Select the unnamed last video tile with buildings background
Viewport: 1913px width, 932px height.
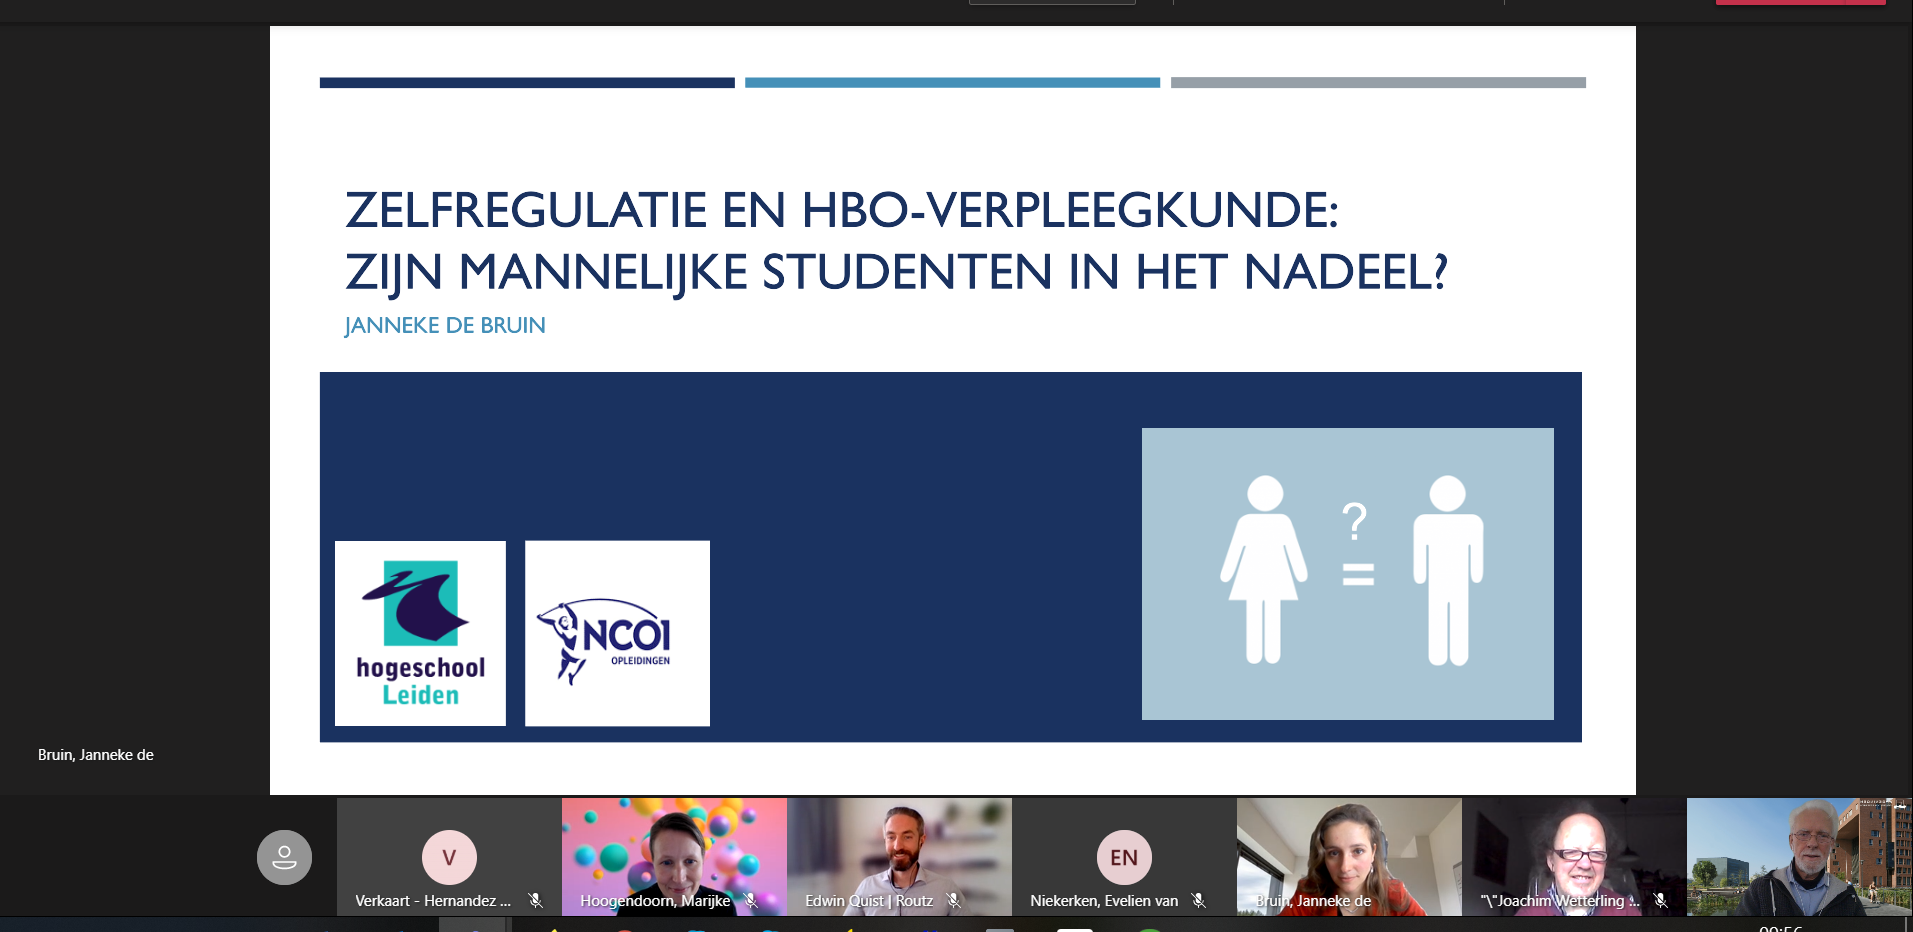[1799, 857]
